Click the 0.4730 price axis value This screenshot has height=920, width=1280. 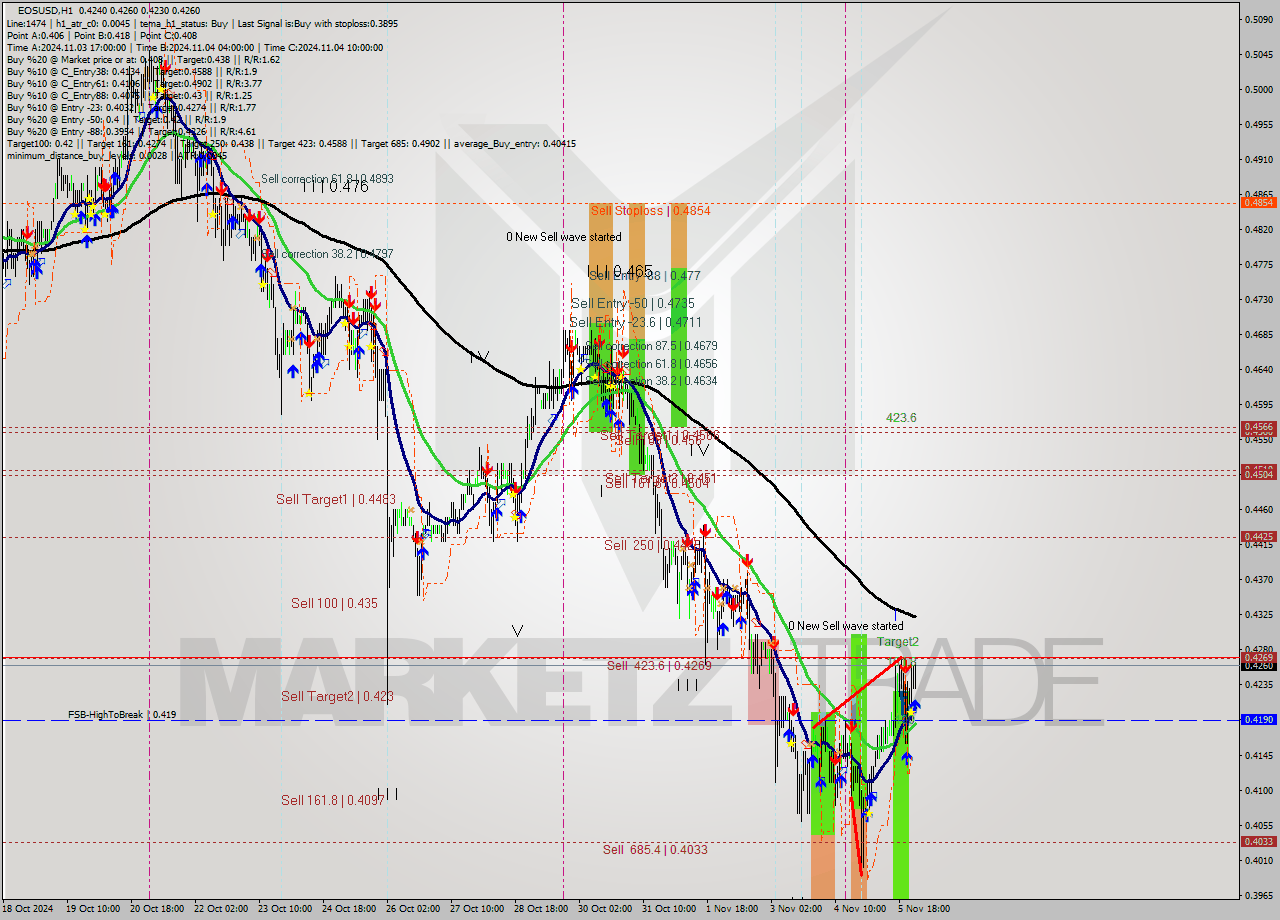tap(1258, 299)
